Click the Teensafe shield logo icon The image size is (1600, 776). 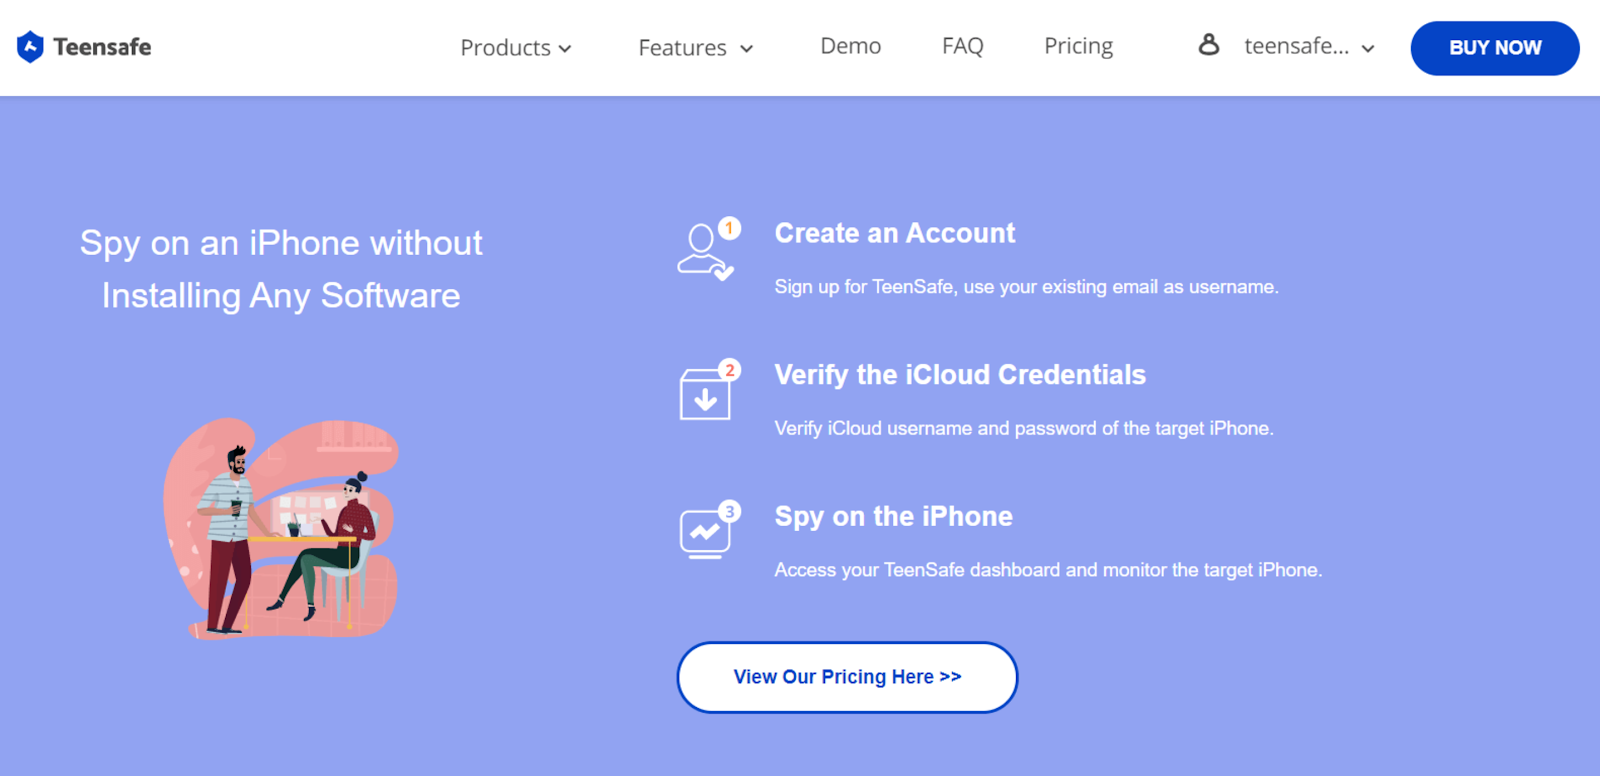point(30,47)
